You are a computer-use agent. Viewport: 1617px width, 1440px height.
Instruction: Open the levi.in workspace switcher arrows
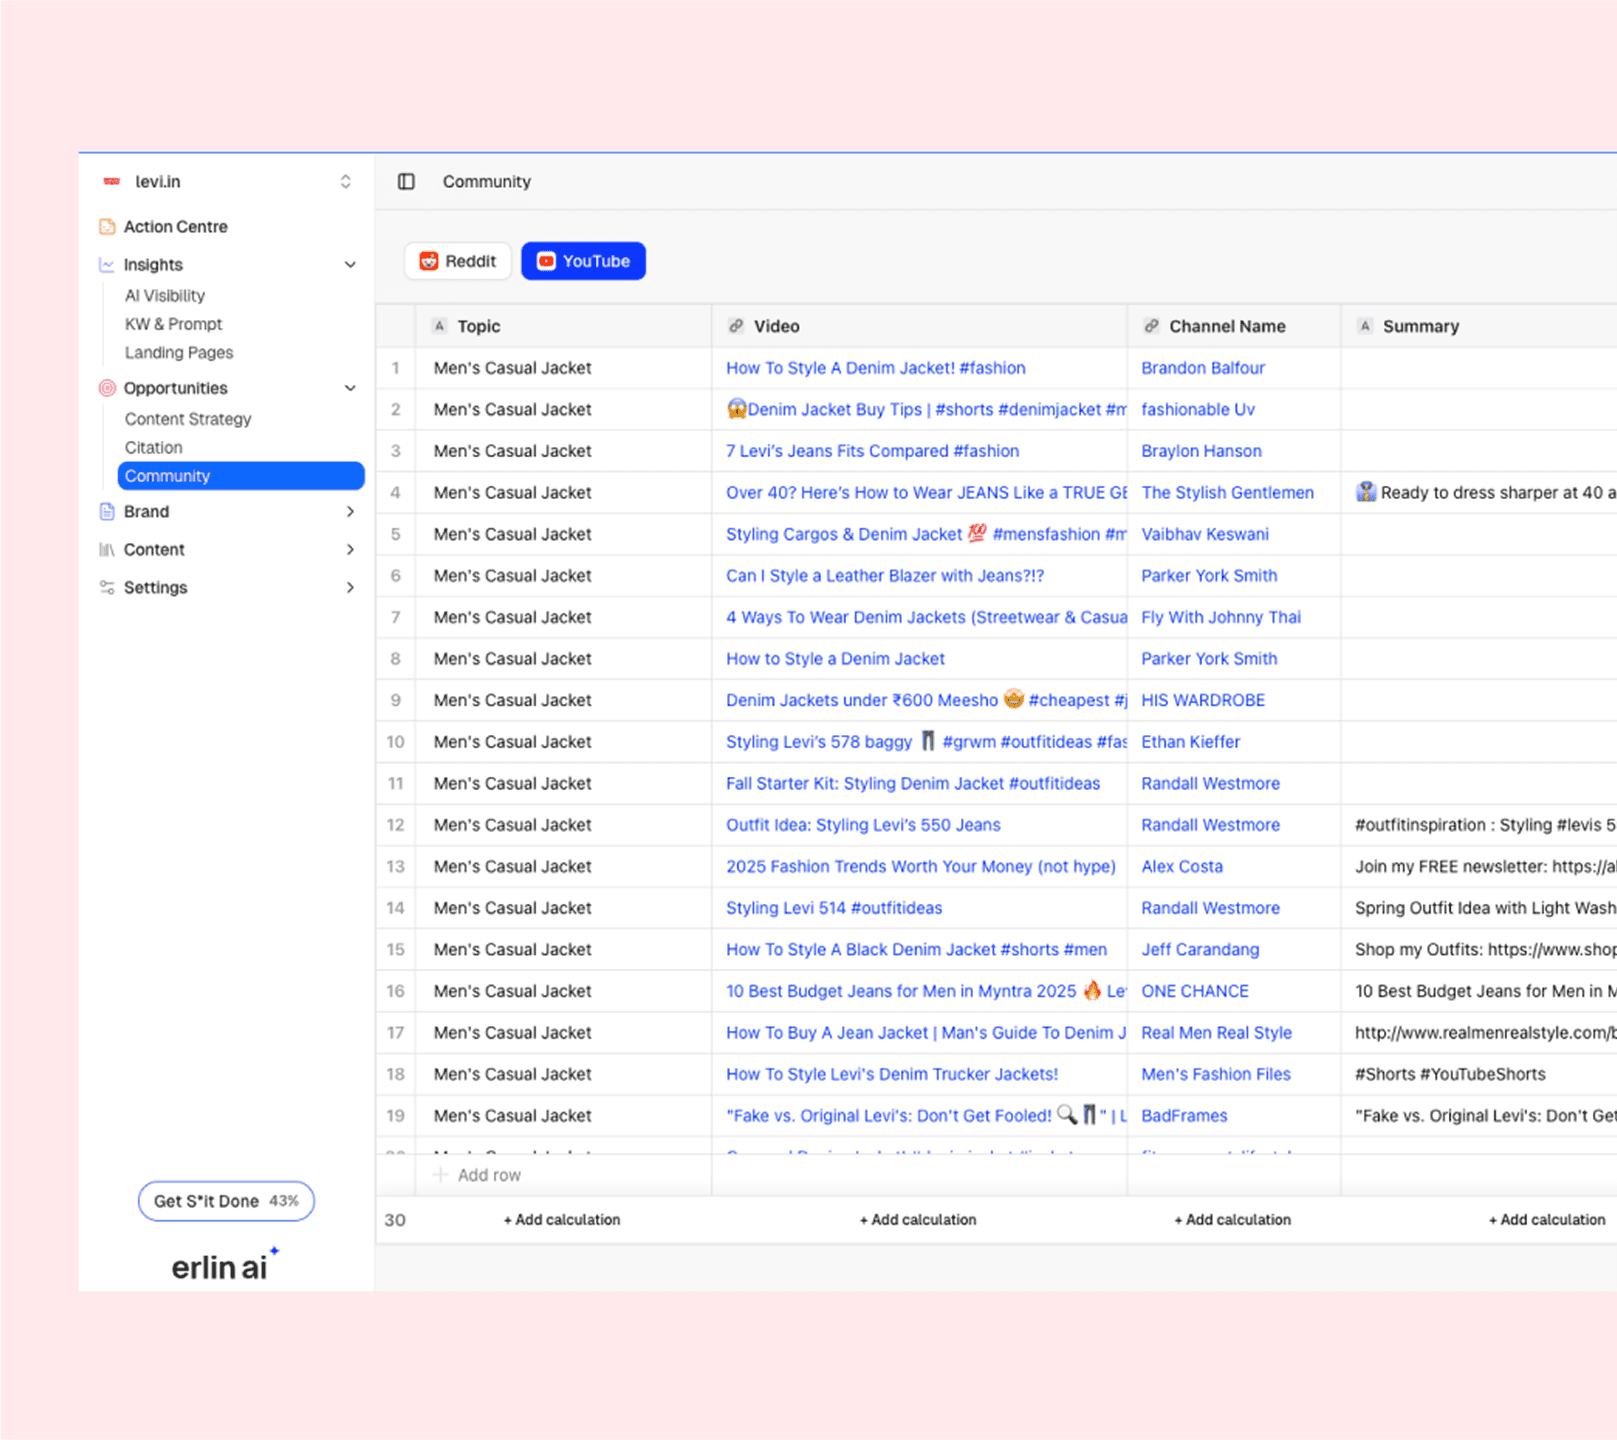346,181
